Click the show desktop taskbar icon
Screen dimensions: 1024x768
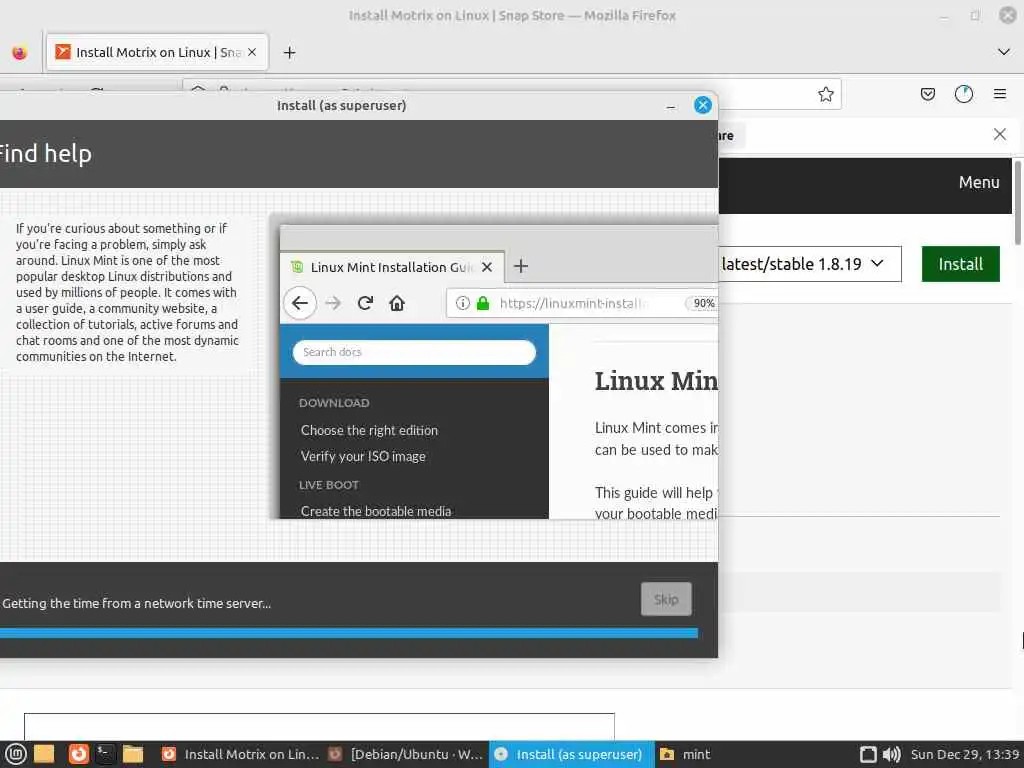pos(44,754)
